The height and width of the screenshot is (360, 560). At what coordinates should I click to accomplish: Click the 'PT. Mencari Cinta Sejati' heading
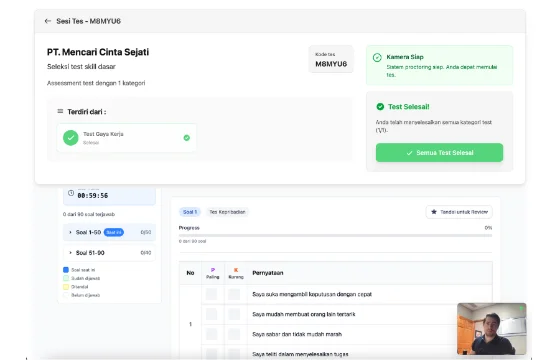point(98,52)
